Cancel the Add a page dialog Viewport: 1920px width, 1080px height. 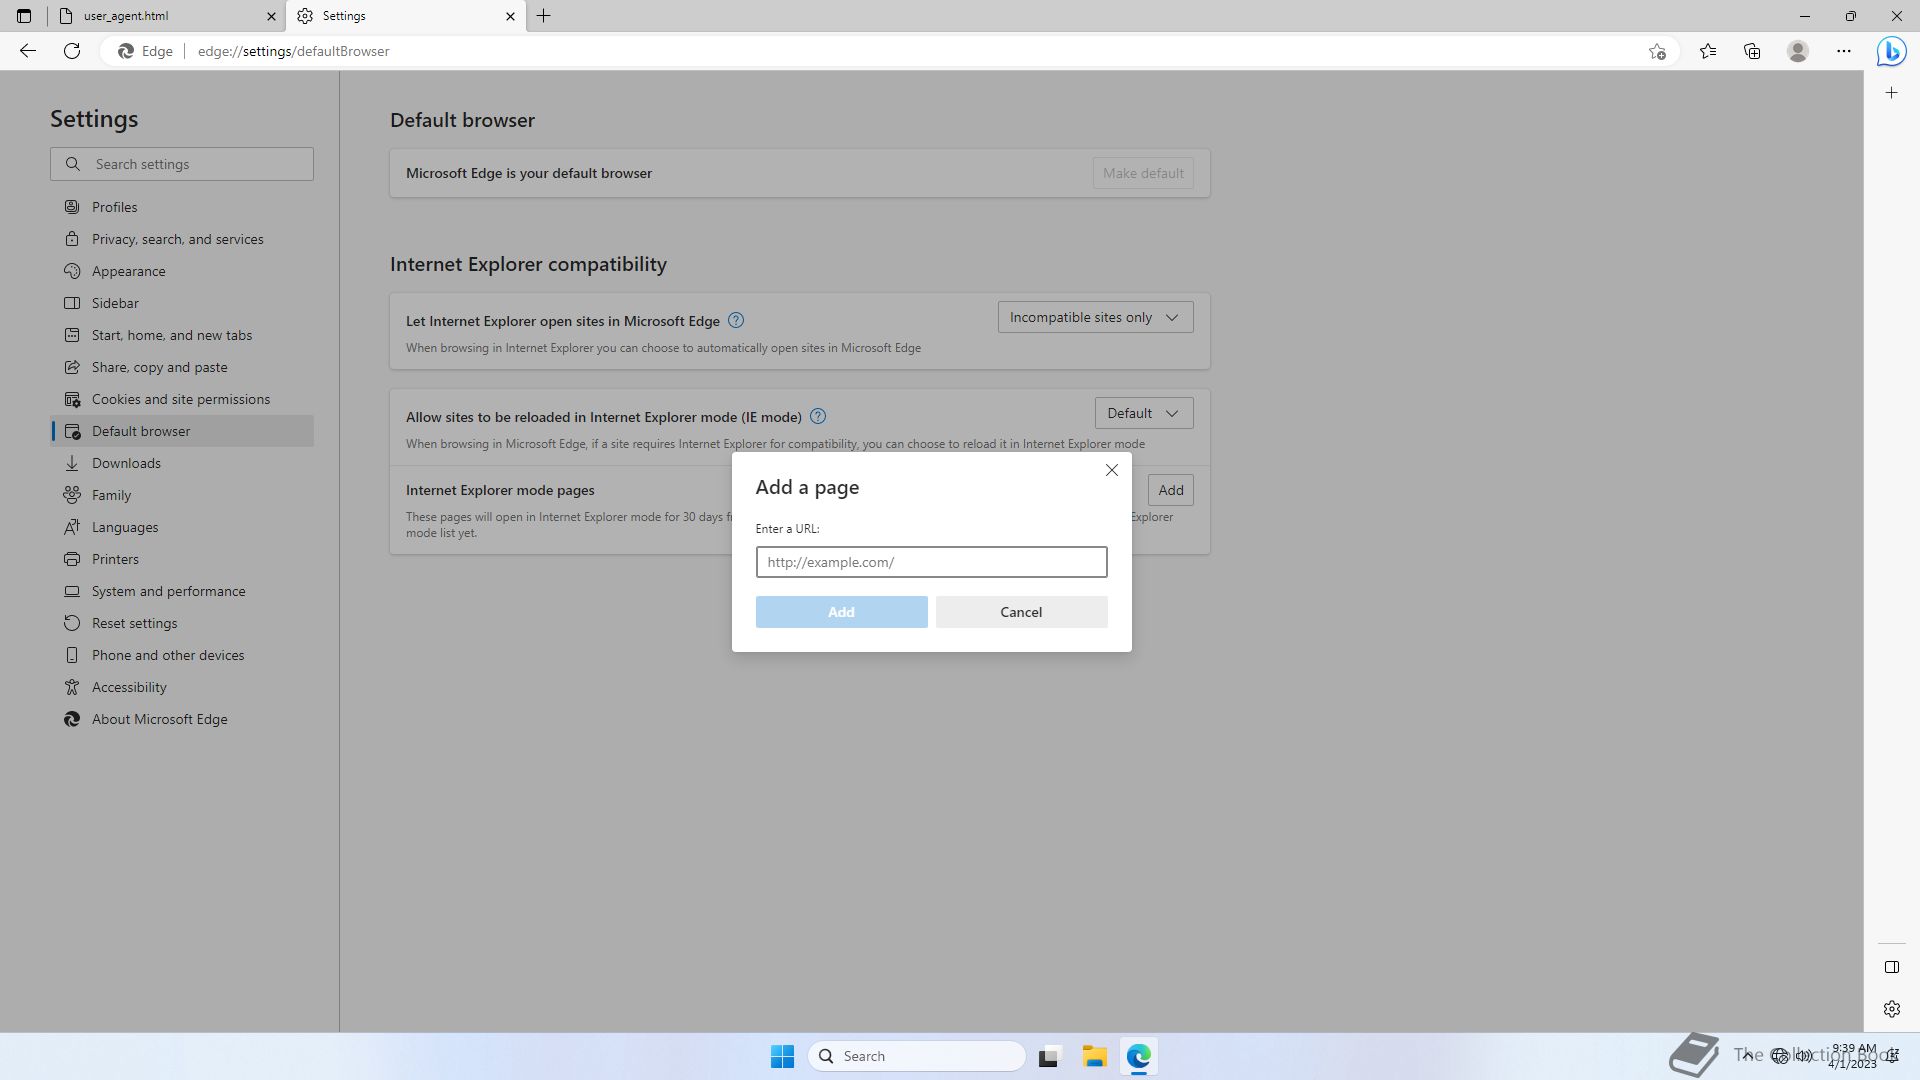1021,612
